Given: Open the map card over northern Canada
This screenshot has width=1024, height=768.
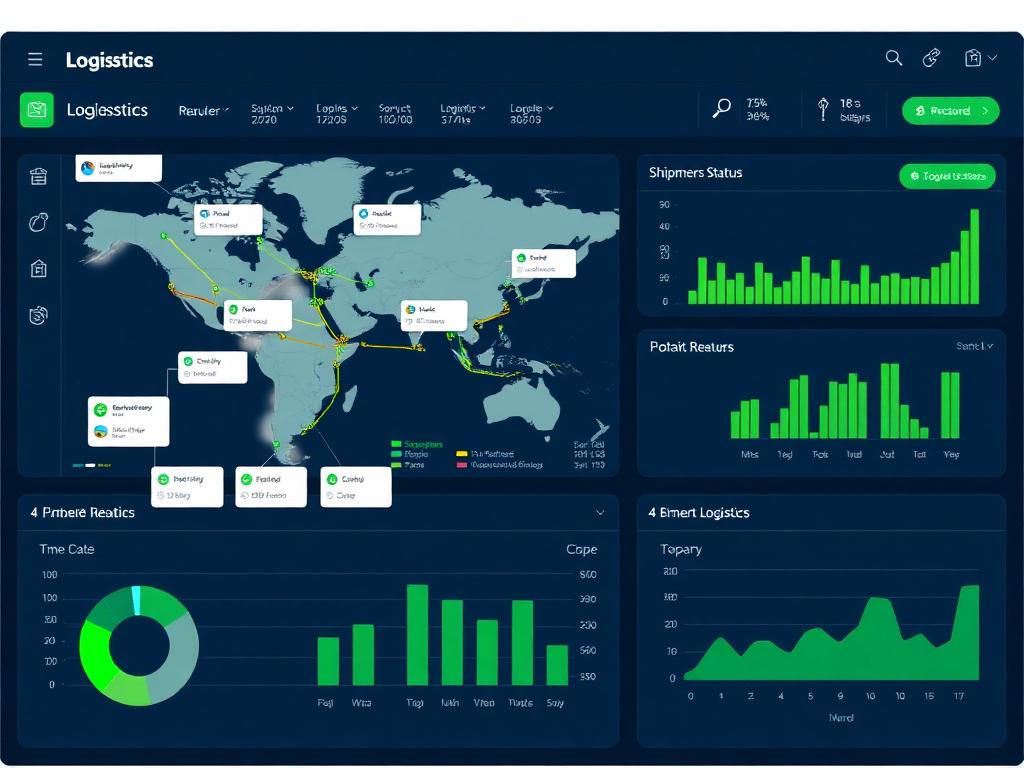Looking at the screenshot, I should (x=229, y=219).
